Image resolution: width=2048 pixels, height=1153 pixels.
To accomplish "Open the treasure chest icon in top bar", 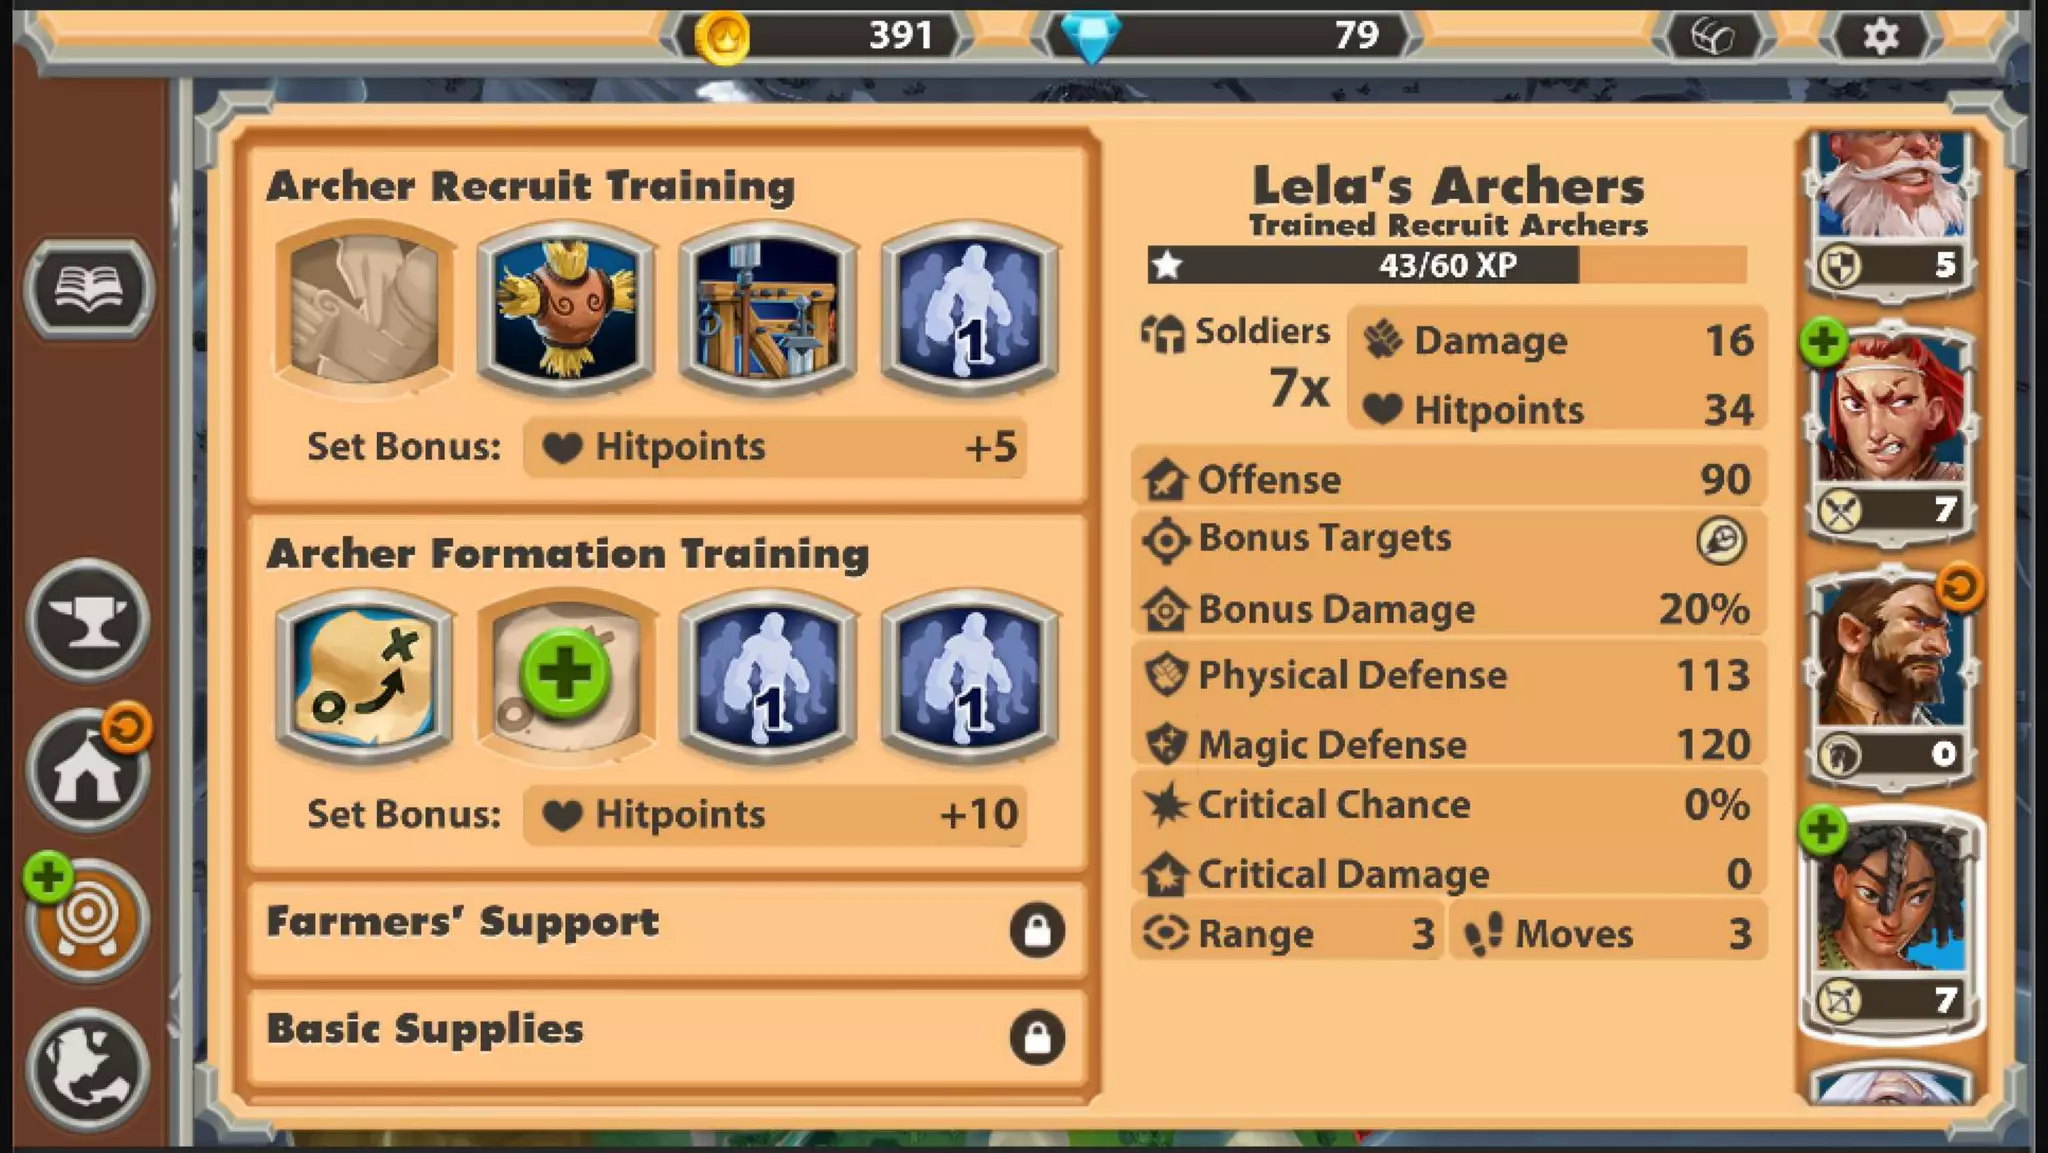I will click(1713, 37).
